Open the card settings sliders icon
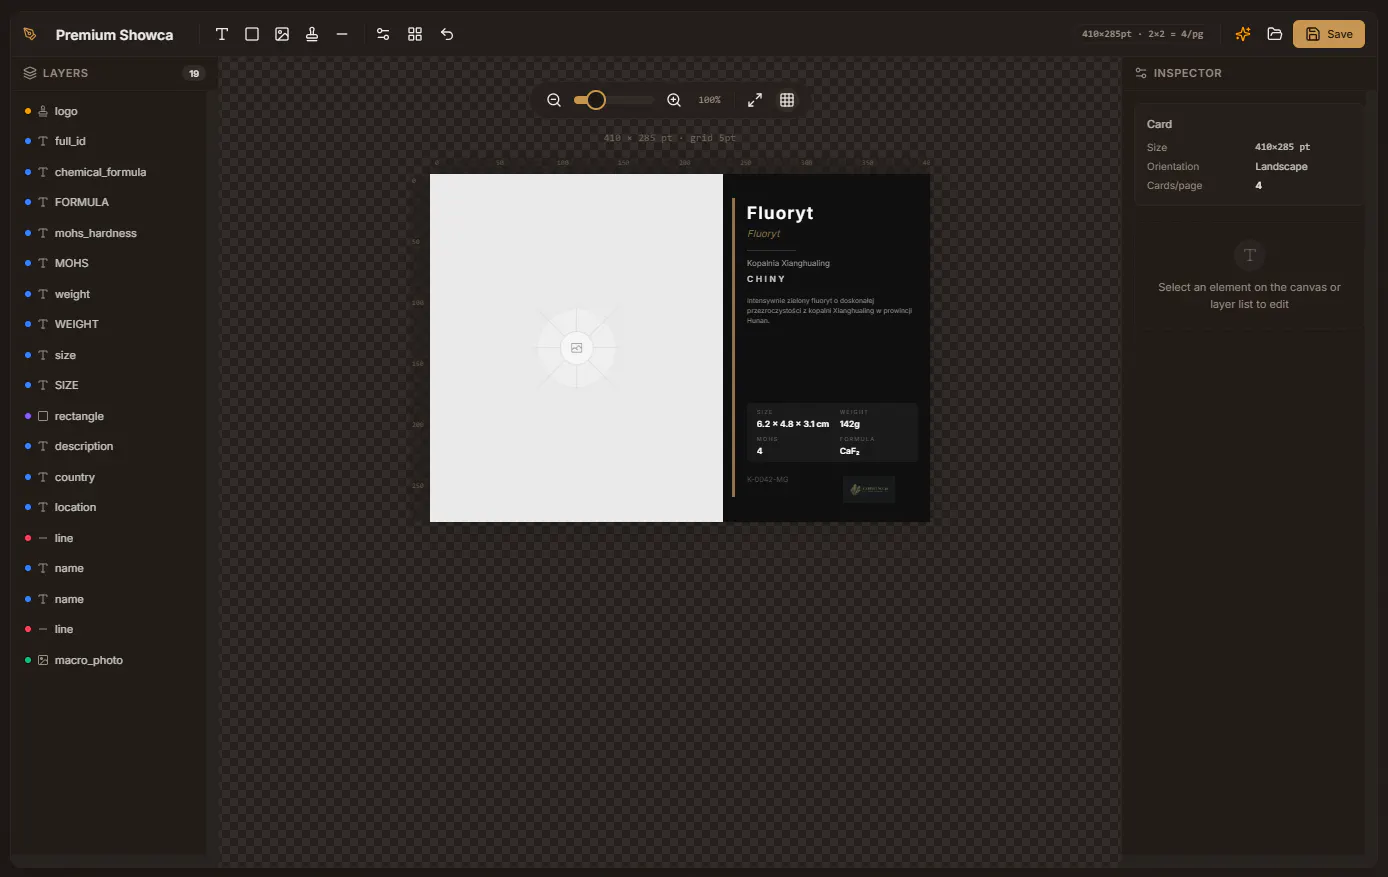The height and width of the screenshot is (877, 1388). (x=383, y=34)
